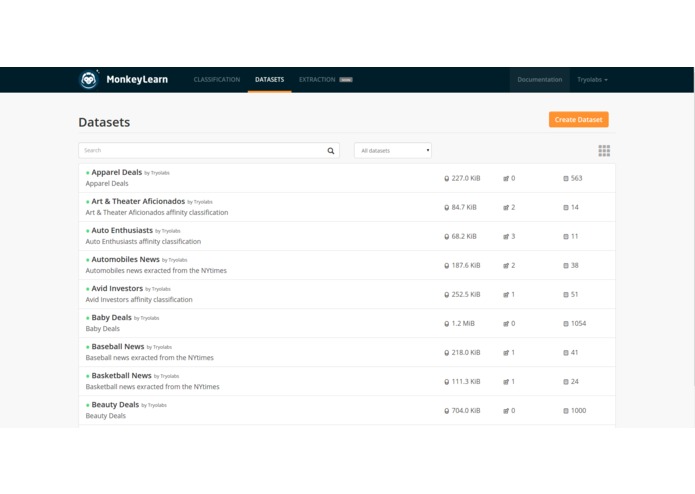Click the Datasets page heading
The width and height of the screenshot is (695, 494).
(104, 122)
